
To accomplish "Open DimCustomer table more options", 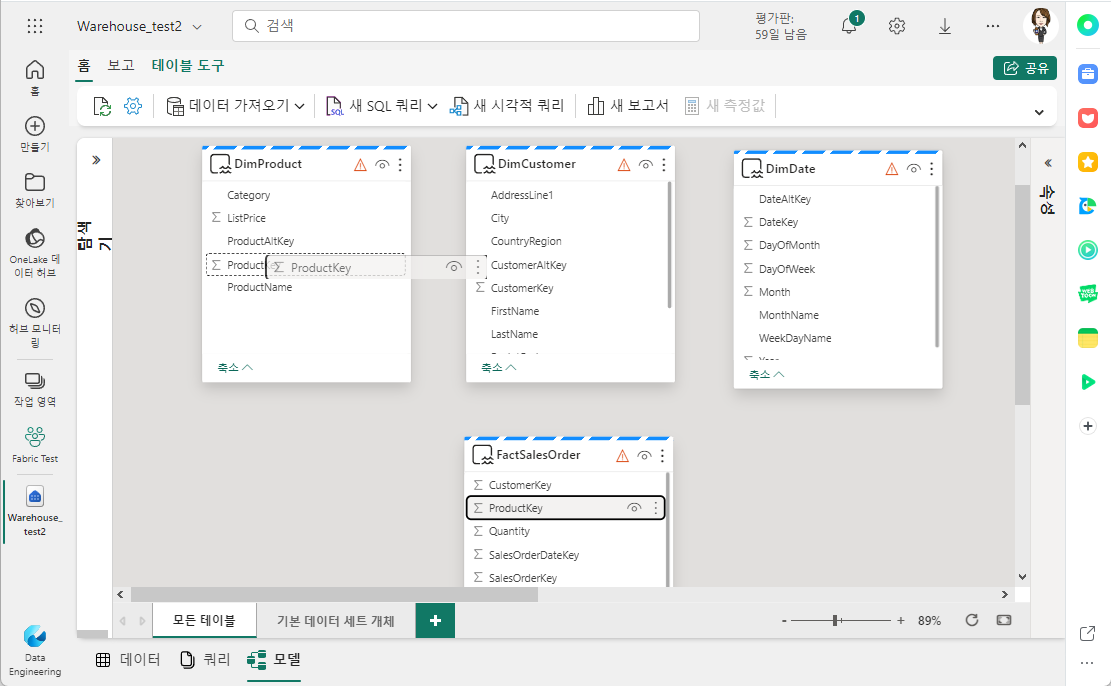I will [x=664, y=164].
